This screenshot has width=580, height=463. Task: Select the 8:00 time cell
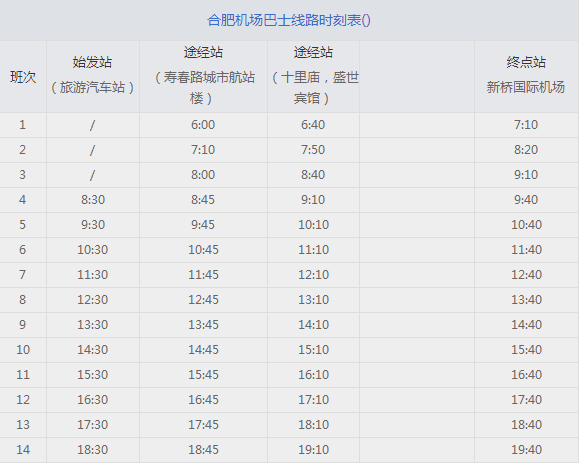pyautogui.click(x=203, y=175)
